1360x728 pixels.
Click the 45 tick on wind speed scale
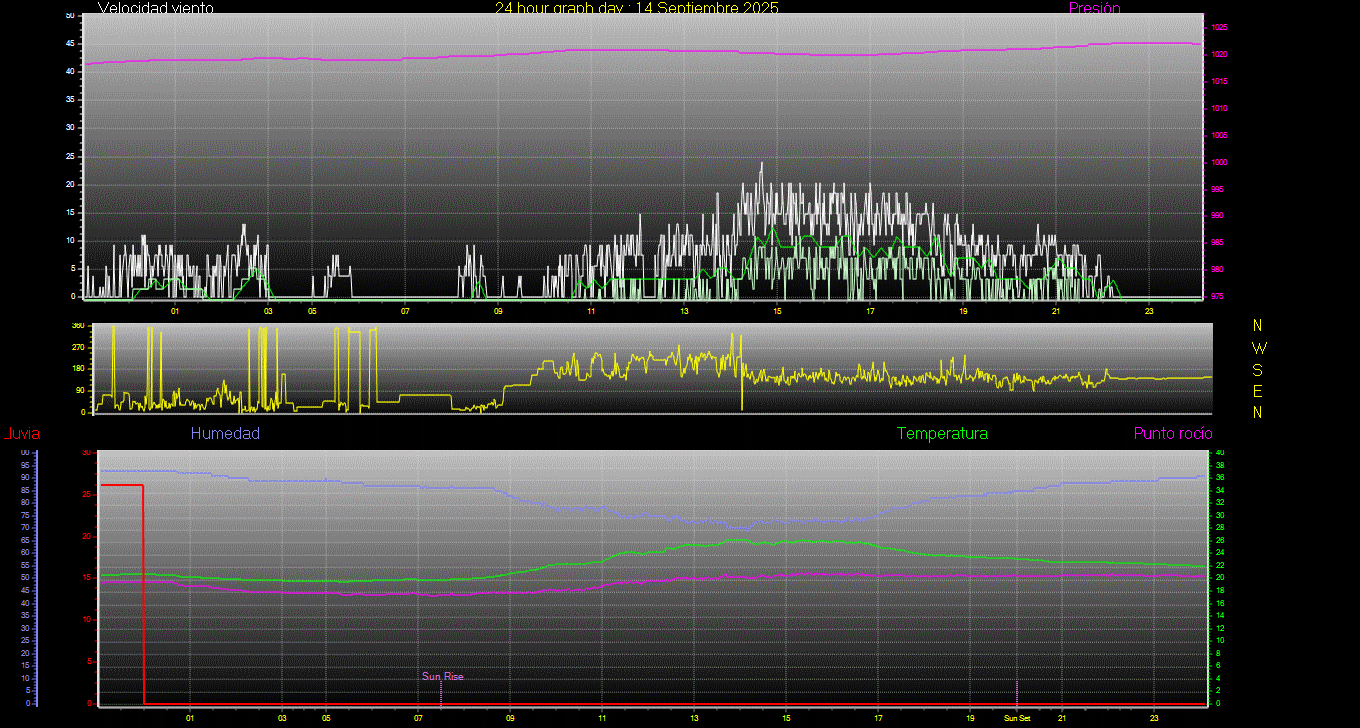(69, 44)
